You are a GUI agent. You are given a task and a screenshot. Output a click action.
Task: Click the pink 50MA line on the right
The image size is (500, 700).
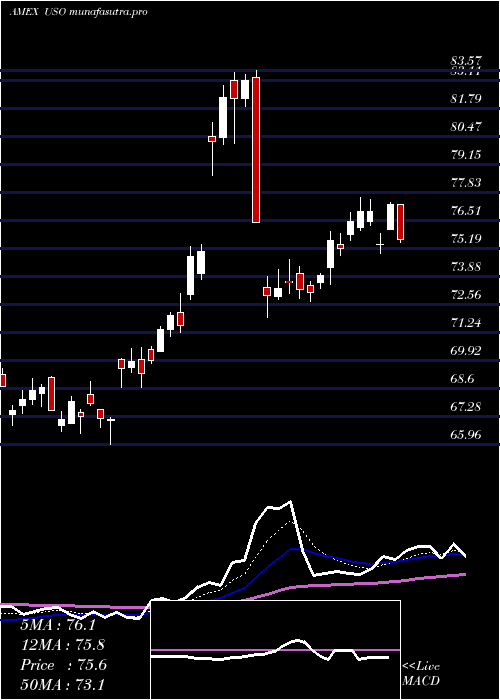[429, 578]
